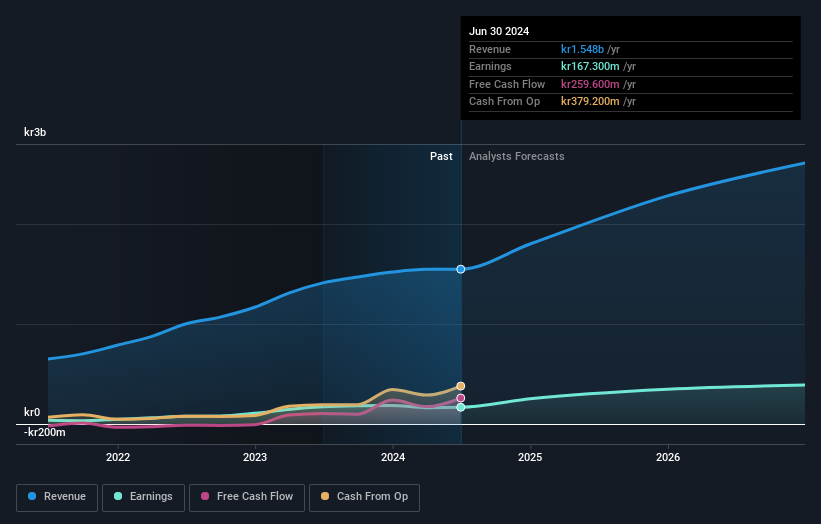Click the 2024 x-axis label
Screen dimensions: 821x524
point(393,457)
